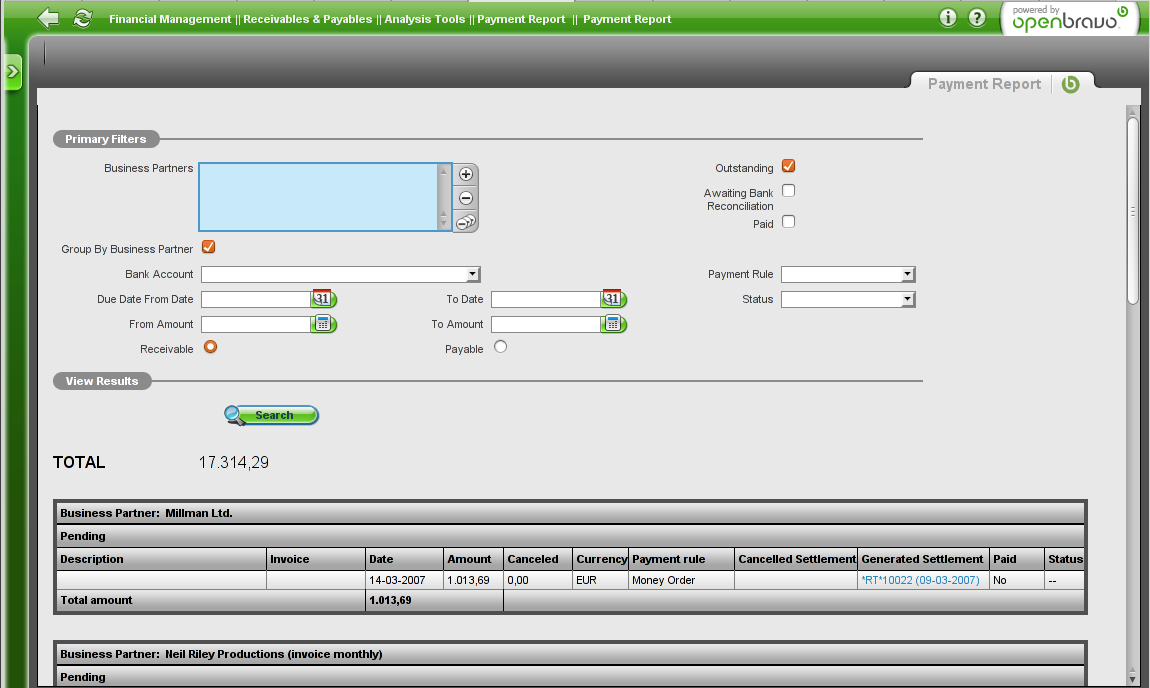Select the Payment Report tab
The width and height of the screenshot is (1150, 688).
(984, 84)
